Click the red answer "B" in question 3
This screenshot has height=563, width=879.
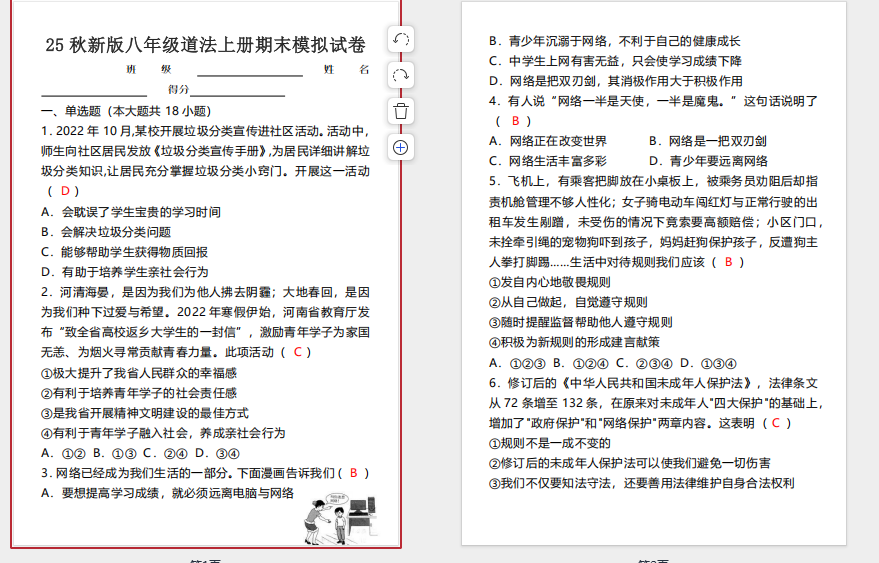click(353, 473)
